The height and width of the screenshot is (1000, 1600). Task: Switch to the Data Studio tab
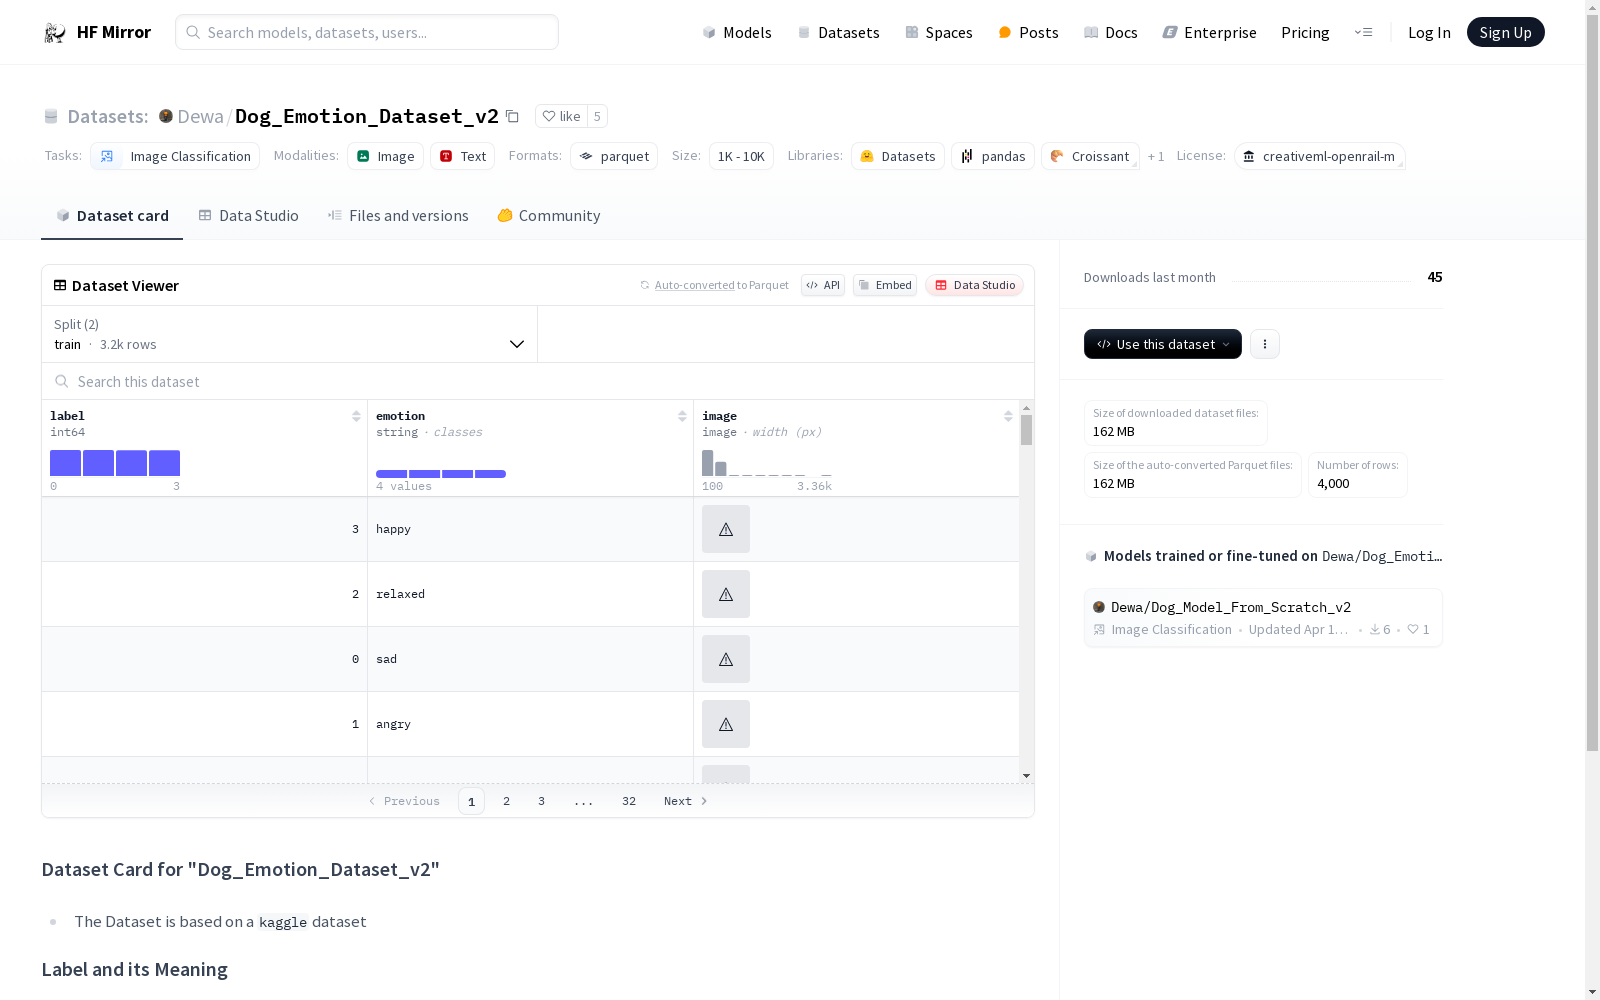point(248,215)
